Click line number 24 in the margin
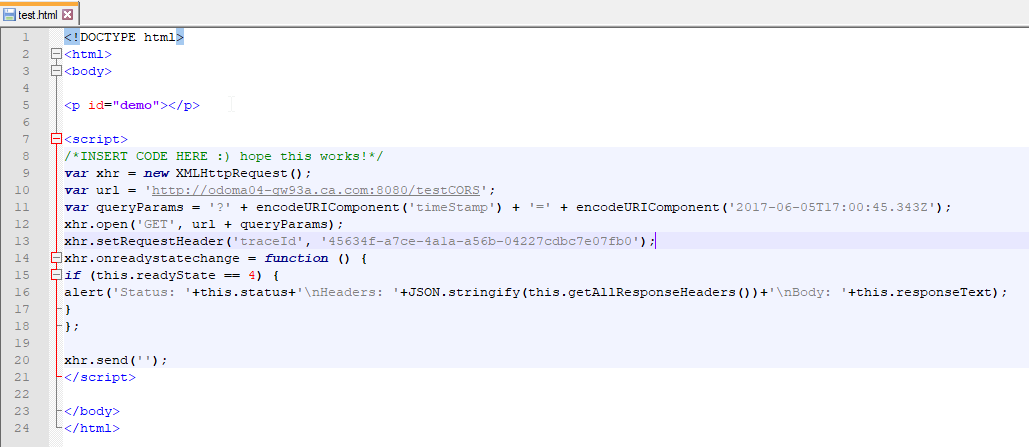 tap(22, 429)
